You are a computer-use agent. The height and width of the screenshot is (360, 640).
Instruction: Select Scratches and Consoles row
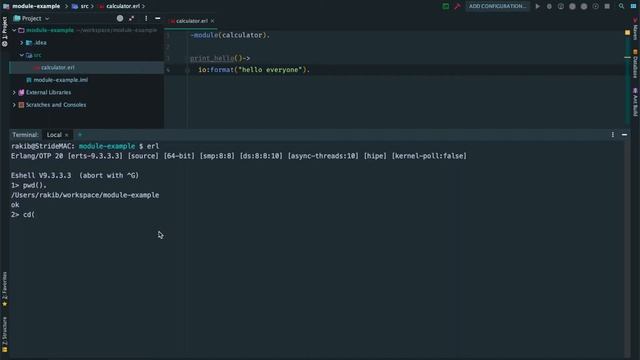coord(87,105)
